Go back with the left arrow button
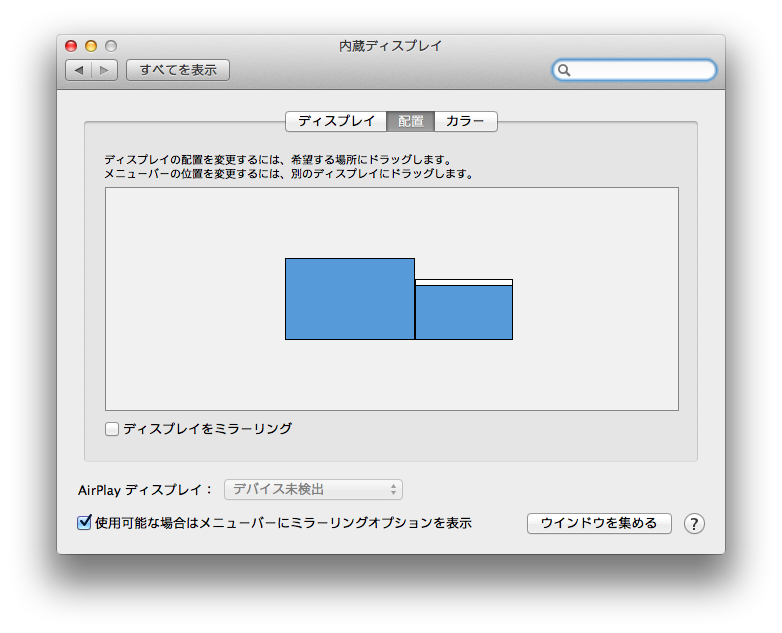 (79, 70)
